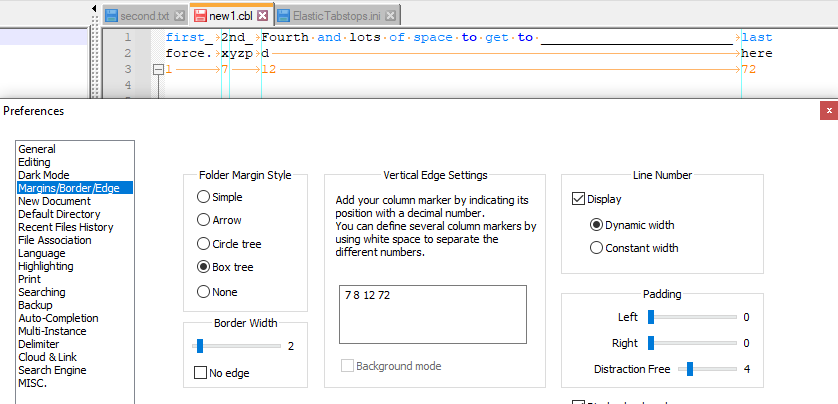Open the Search Engine settings category
838x404 pixels.
[52, 370]
